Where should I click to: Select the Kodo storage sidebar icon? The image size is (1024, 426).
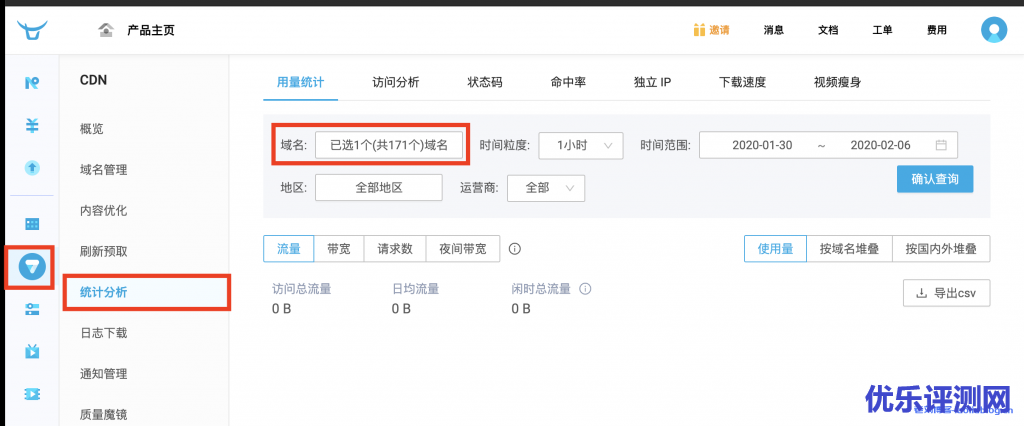tap(32, 82)
